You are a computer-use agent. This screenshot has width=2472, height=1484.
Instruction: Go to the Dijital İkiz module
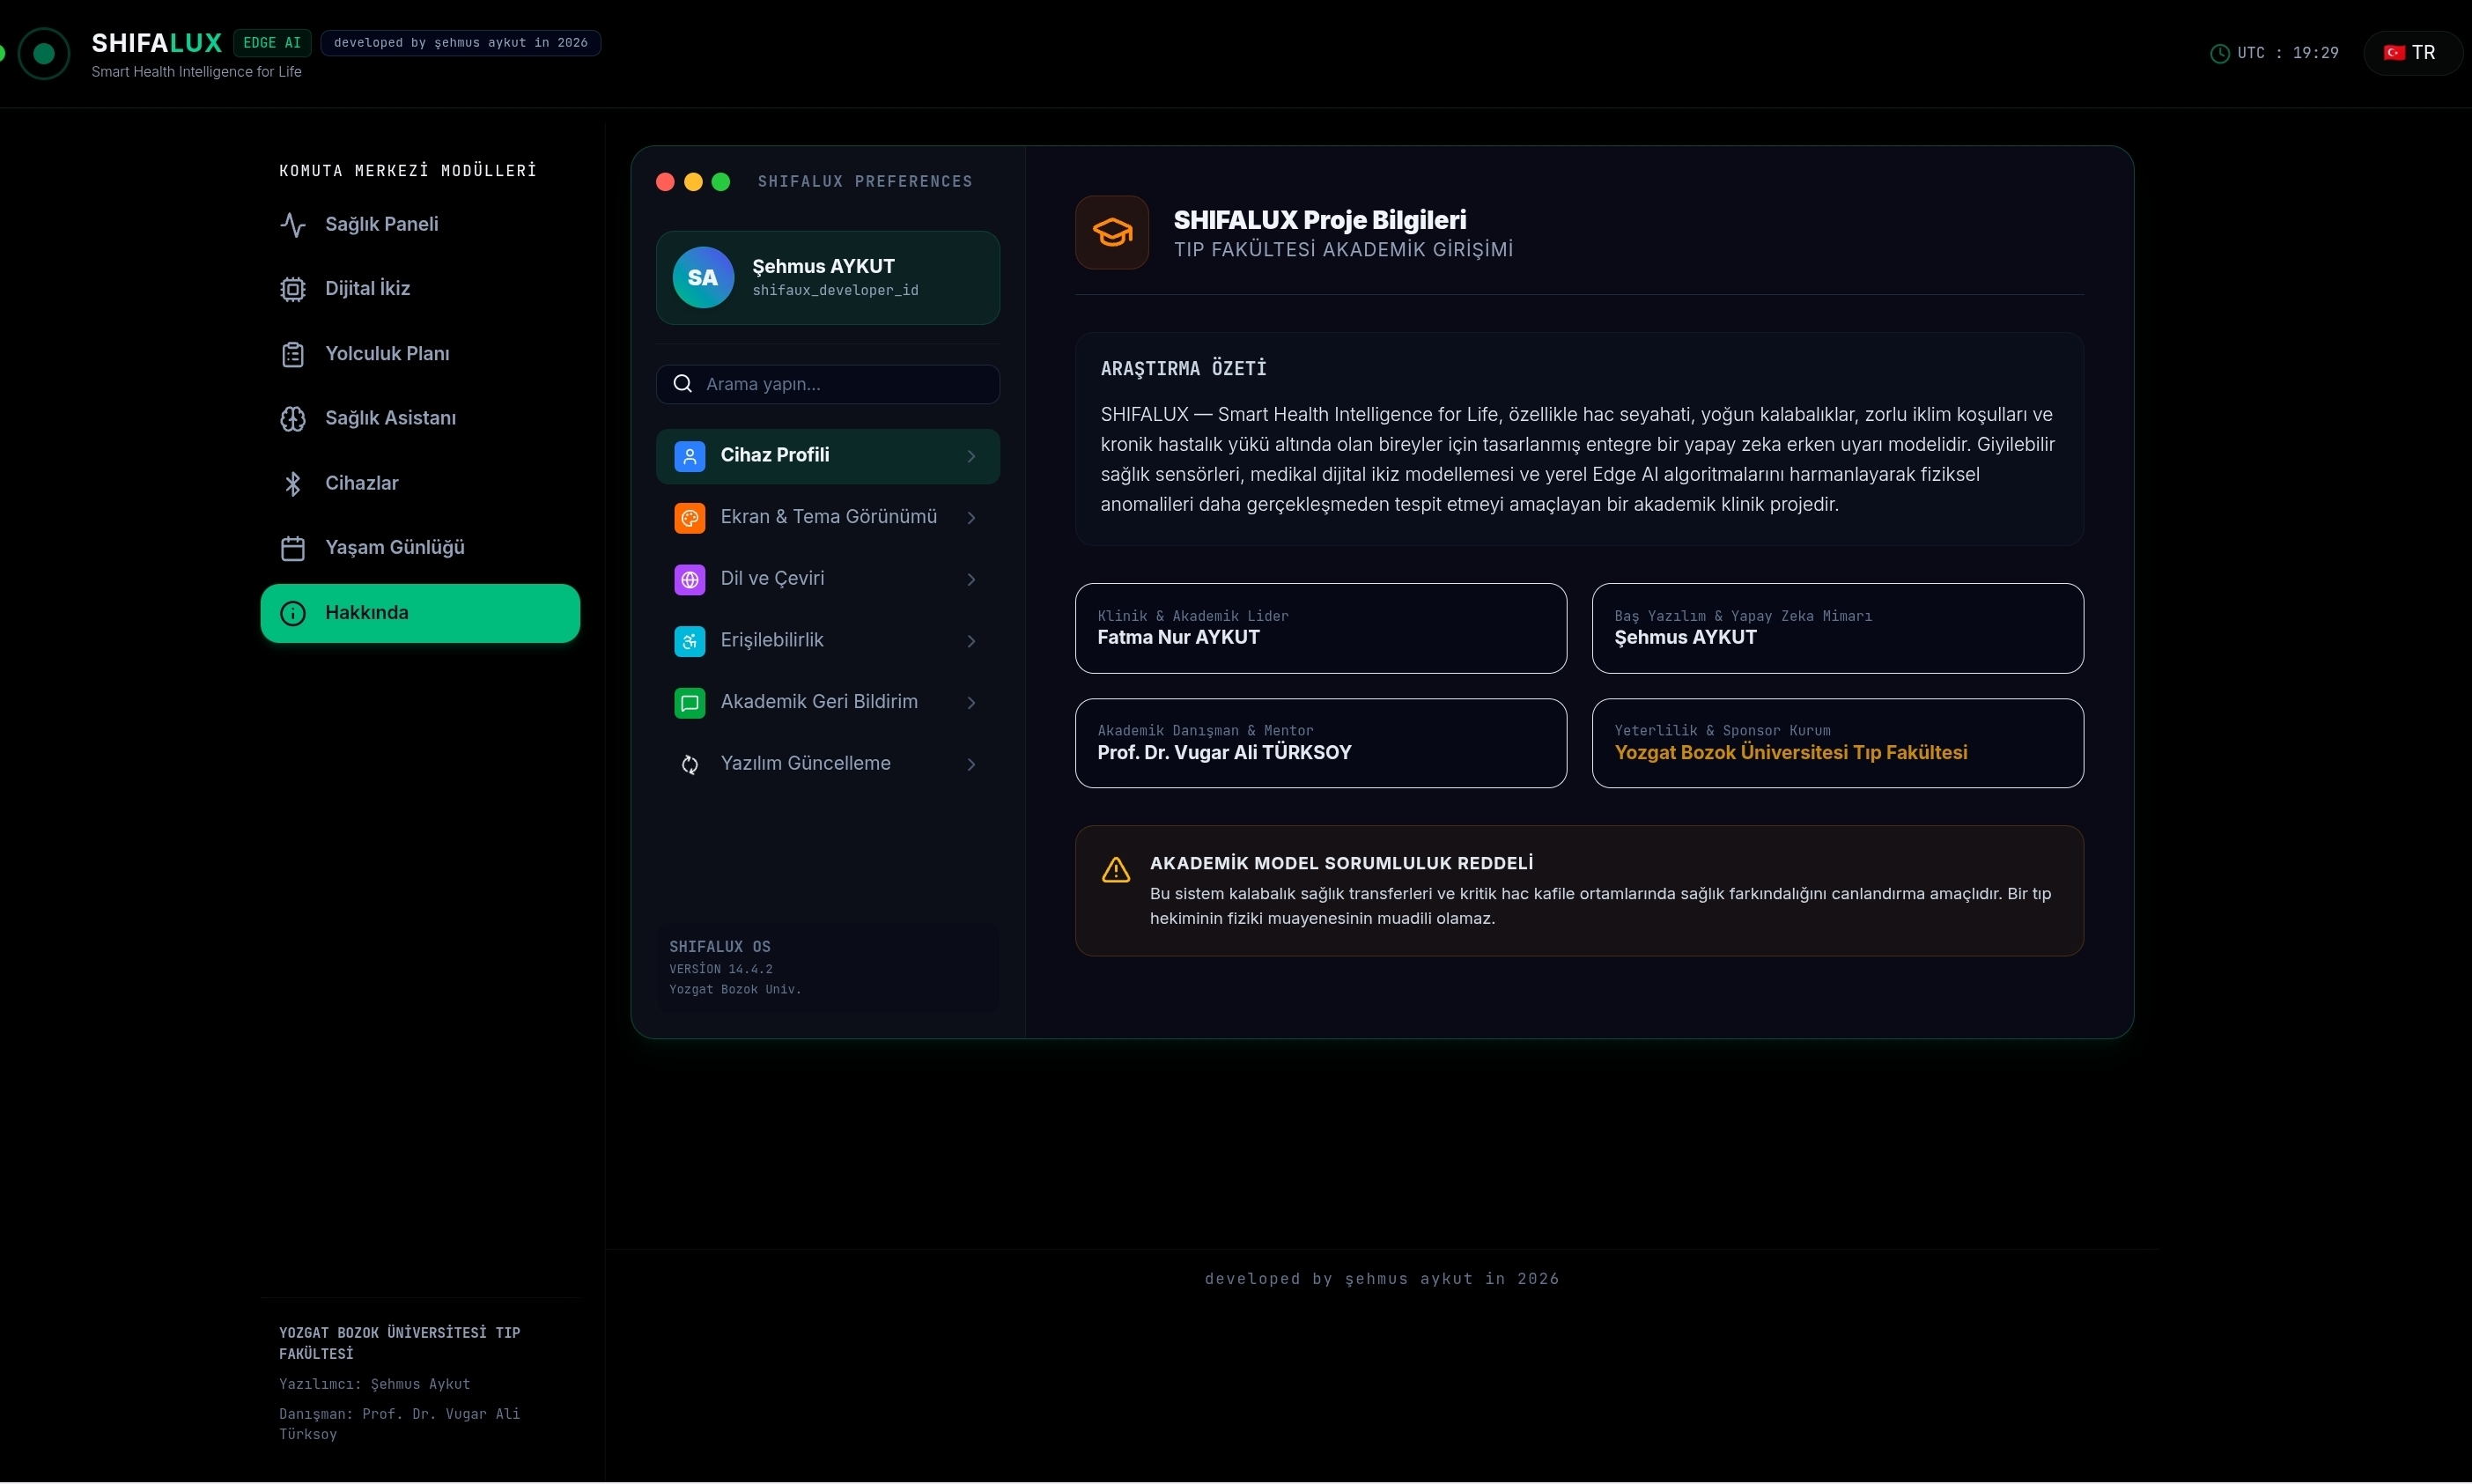click(x=420, y=289)
